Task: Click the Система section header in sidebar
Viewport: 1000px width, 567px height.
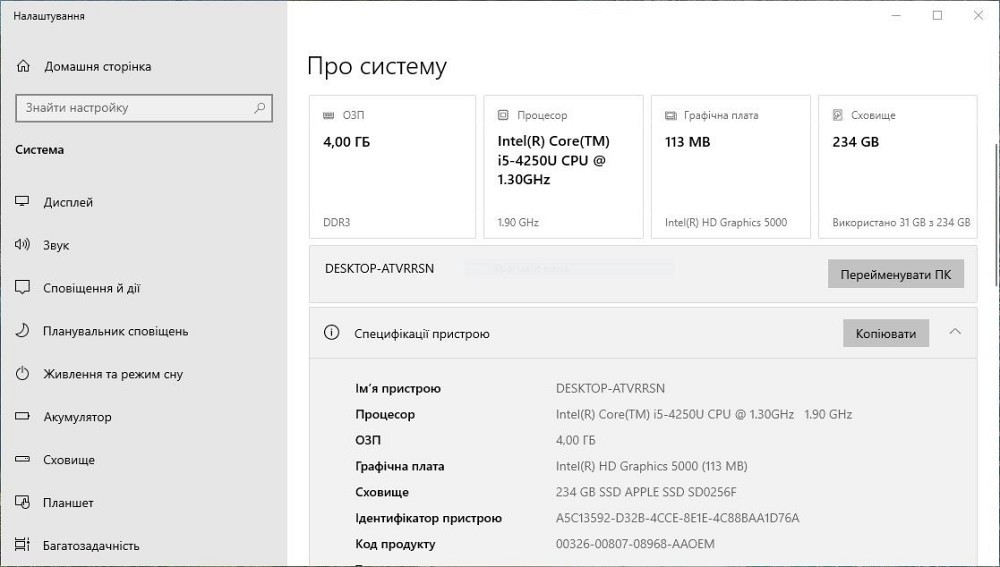Action: click(40, 150)
